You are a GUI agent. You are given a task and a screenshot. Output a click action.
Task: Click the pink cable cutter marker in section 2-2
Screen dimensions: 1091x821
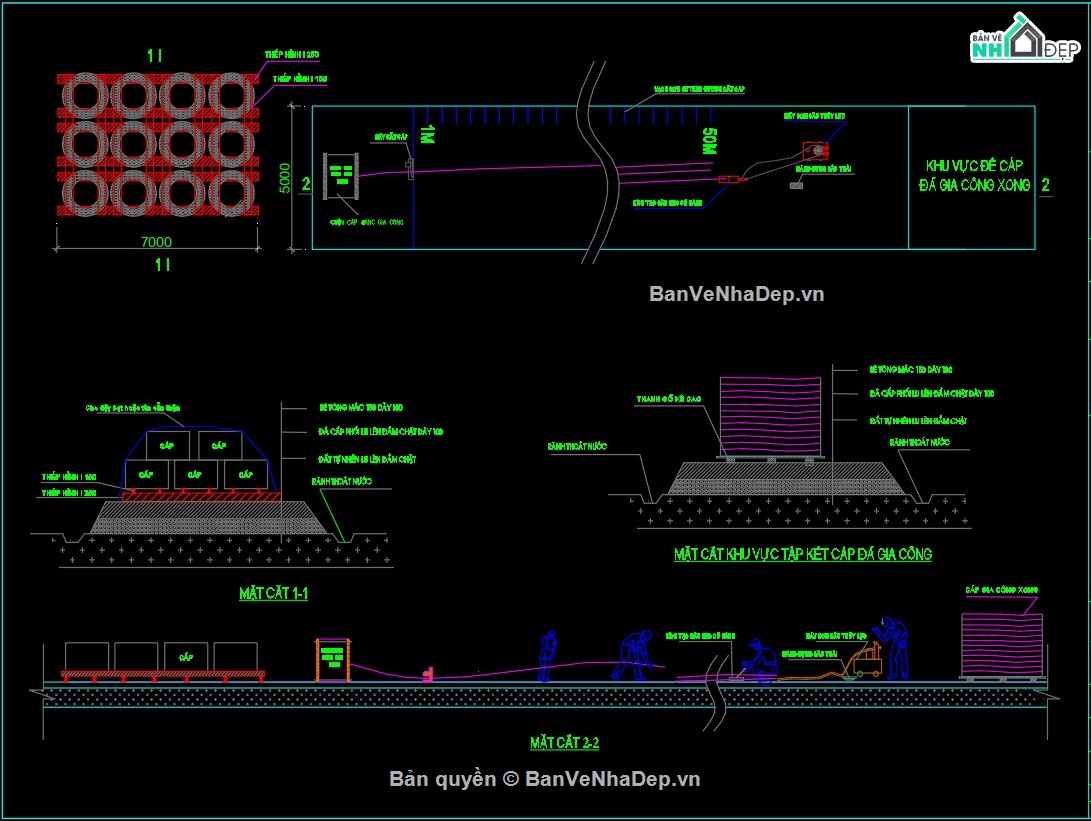point(428,673)
